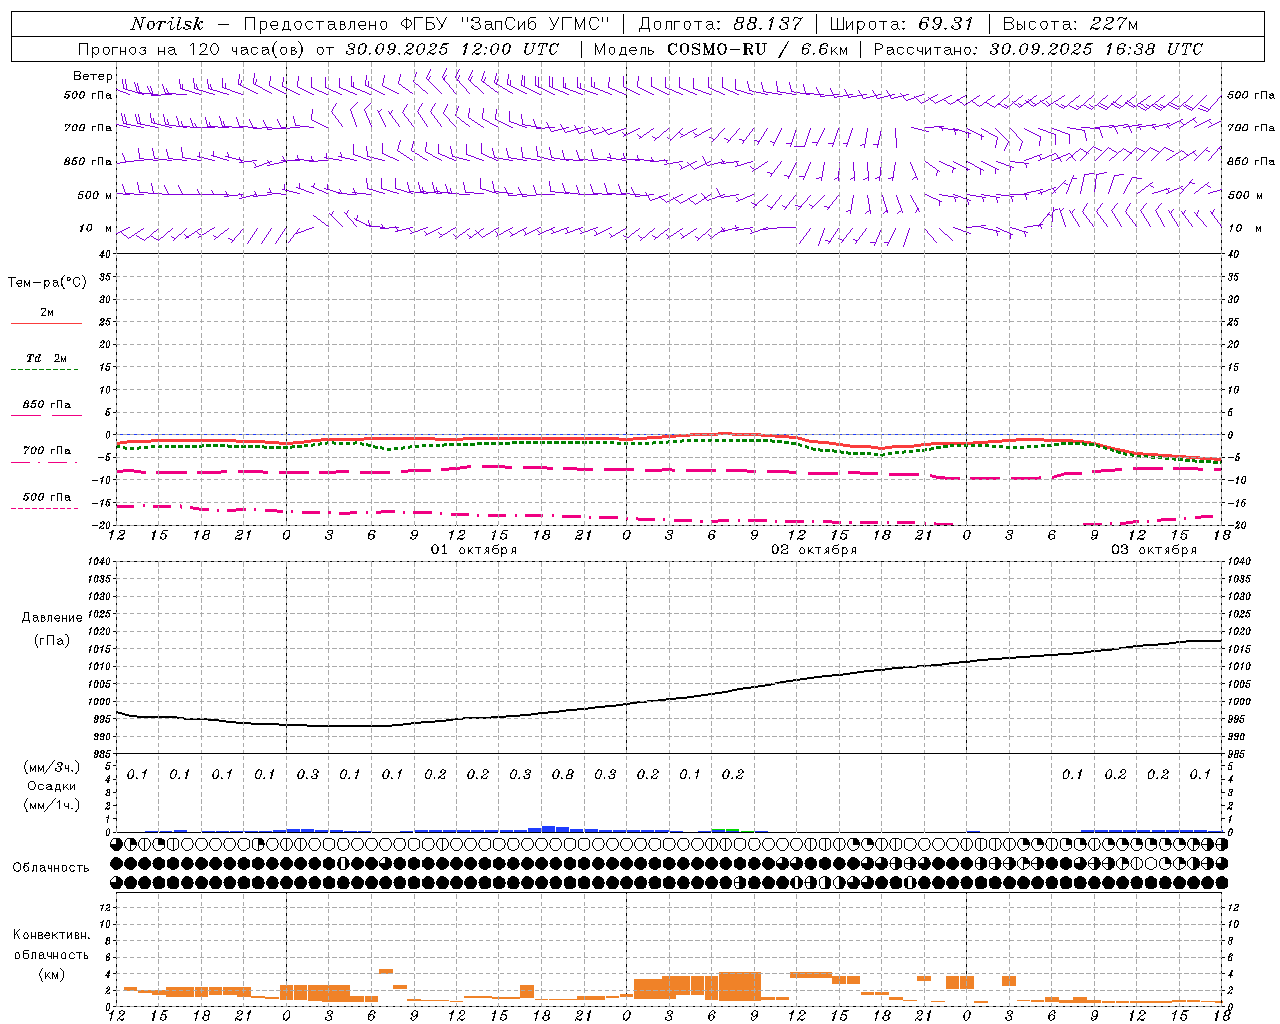Click the "Долгота: 88.137" longitude value

pos(720,24)
